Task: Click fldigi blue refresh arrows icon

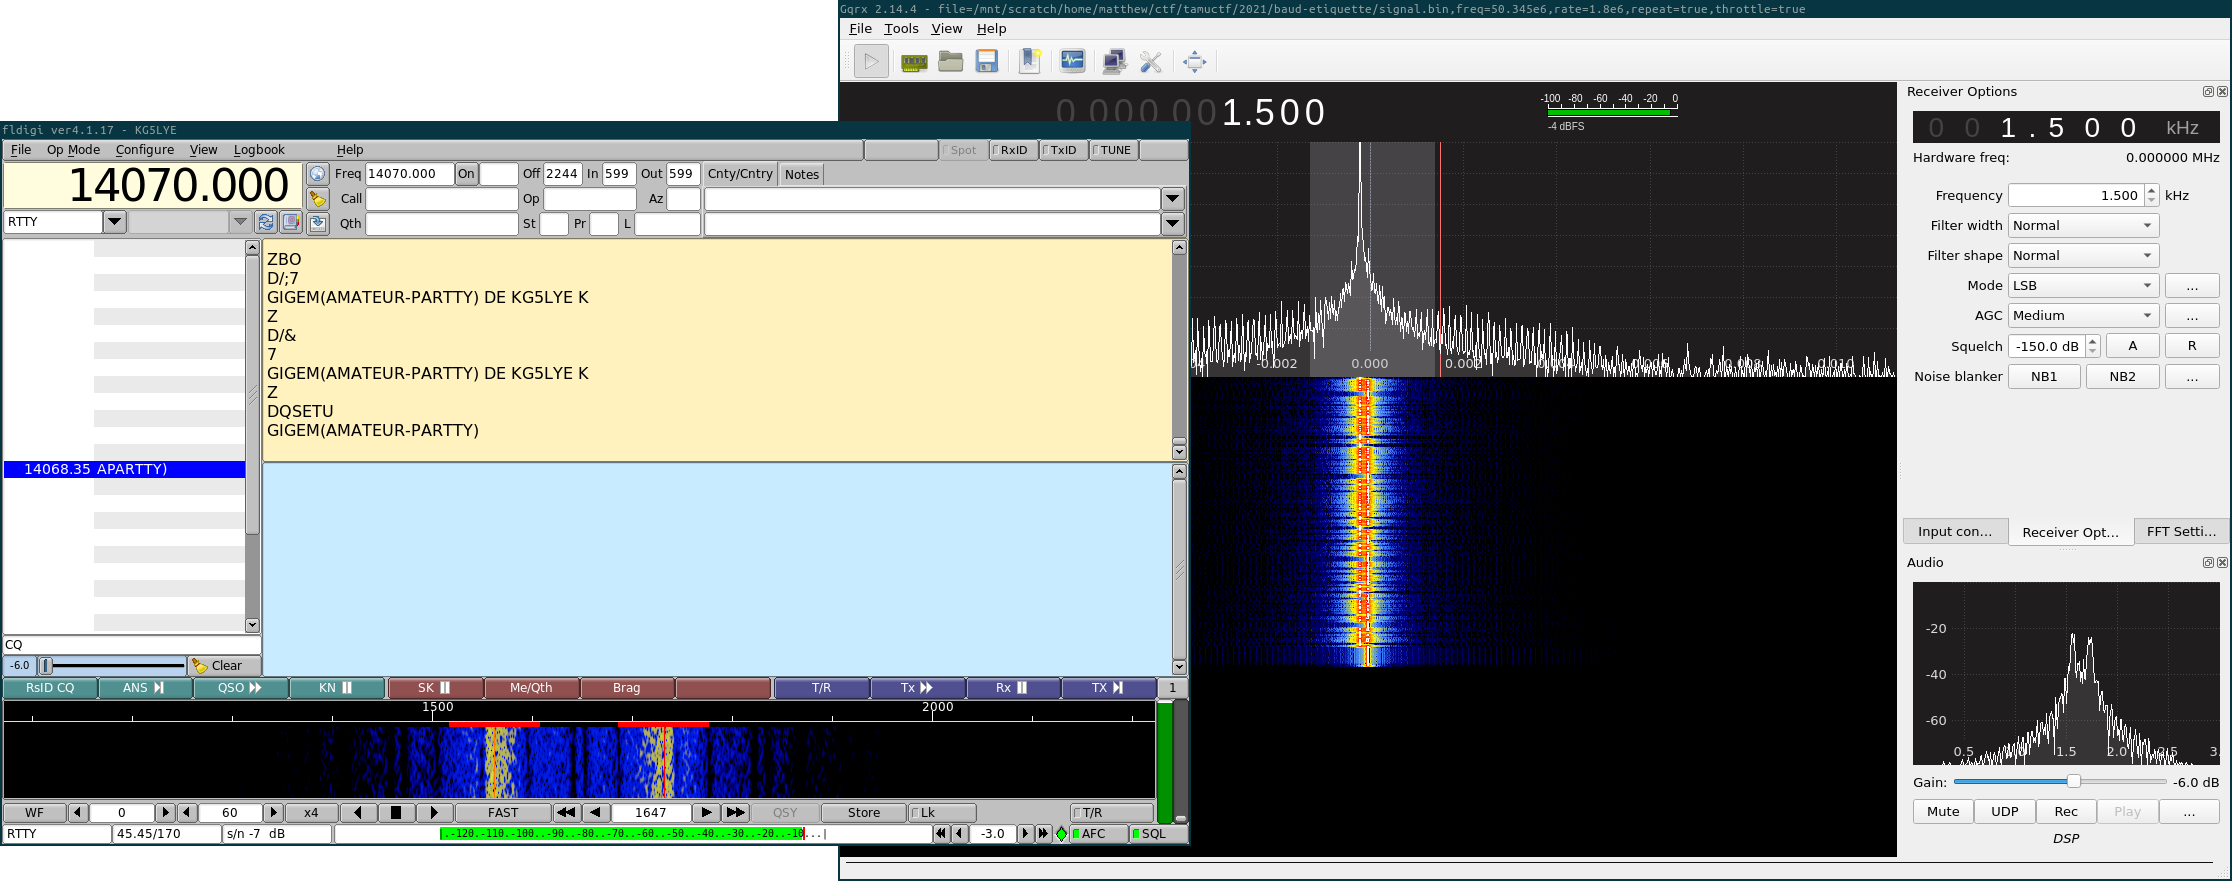Action: 266,222
